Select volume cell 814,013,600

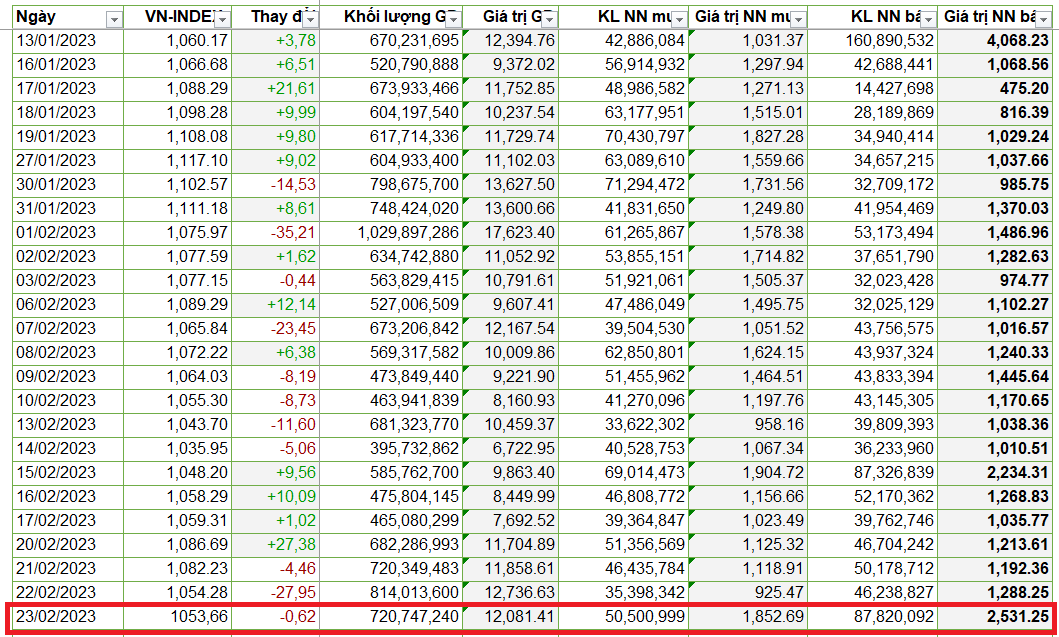click(x=391, y=592)
